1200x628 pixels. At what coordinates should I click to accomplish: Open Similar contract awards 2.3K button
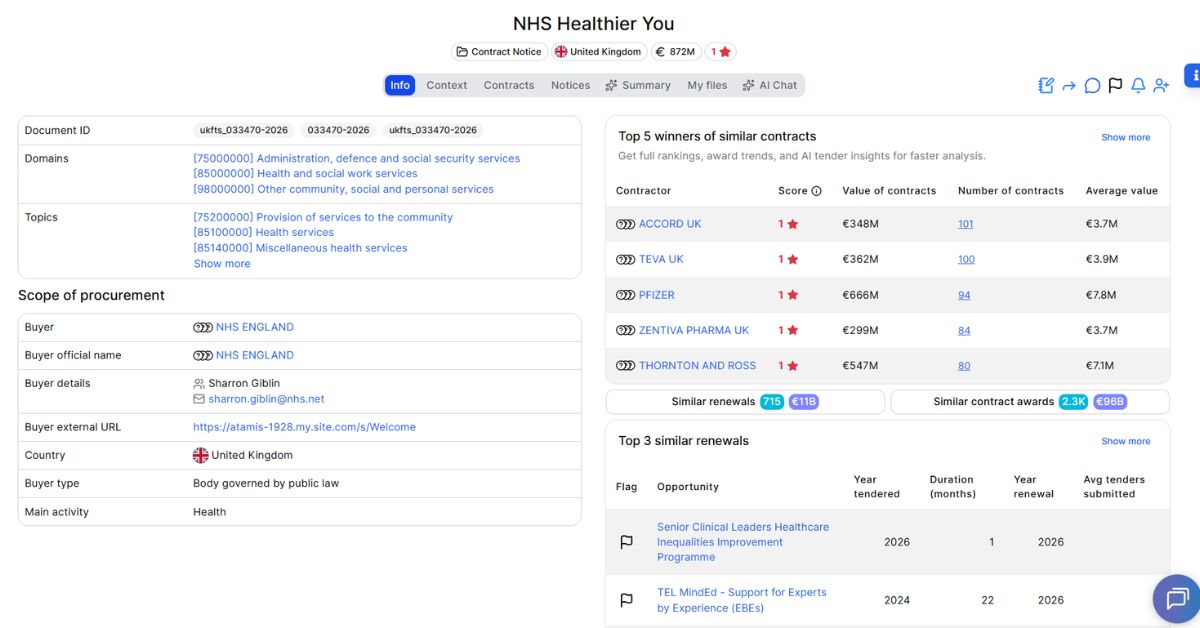(1030, 402)
